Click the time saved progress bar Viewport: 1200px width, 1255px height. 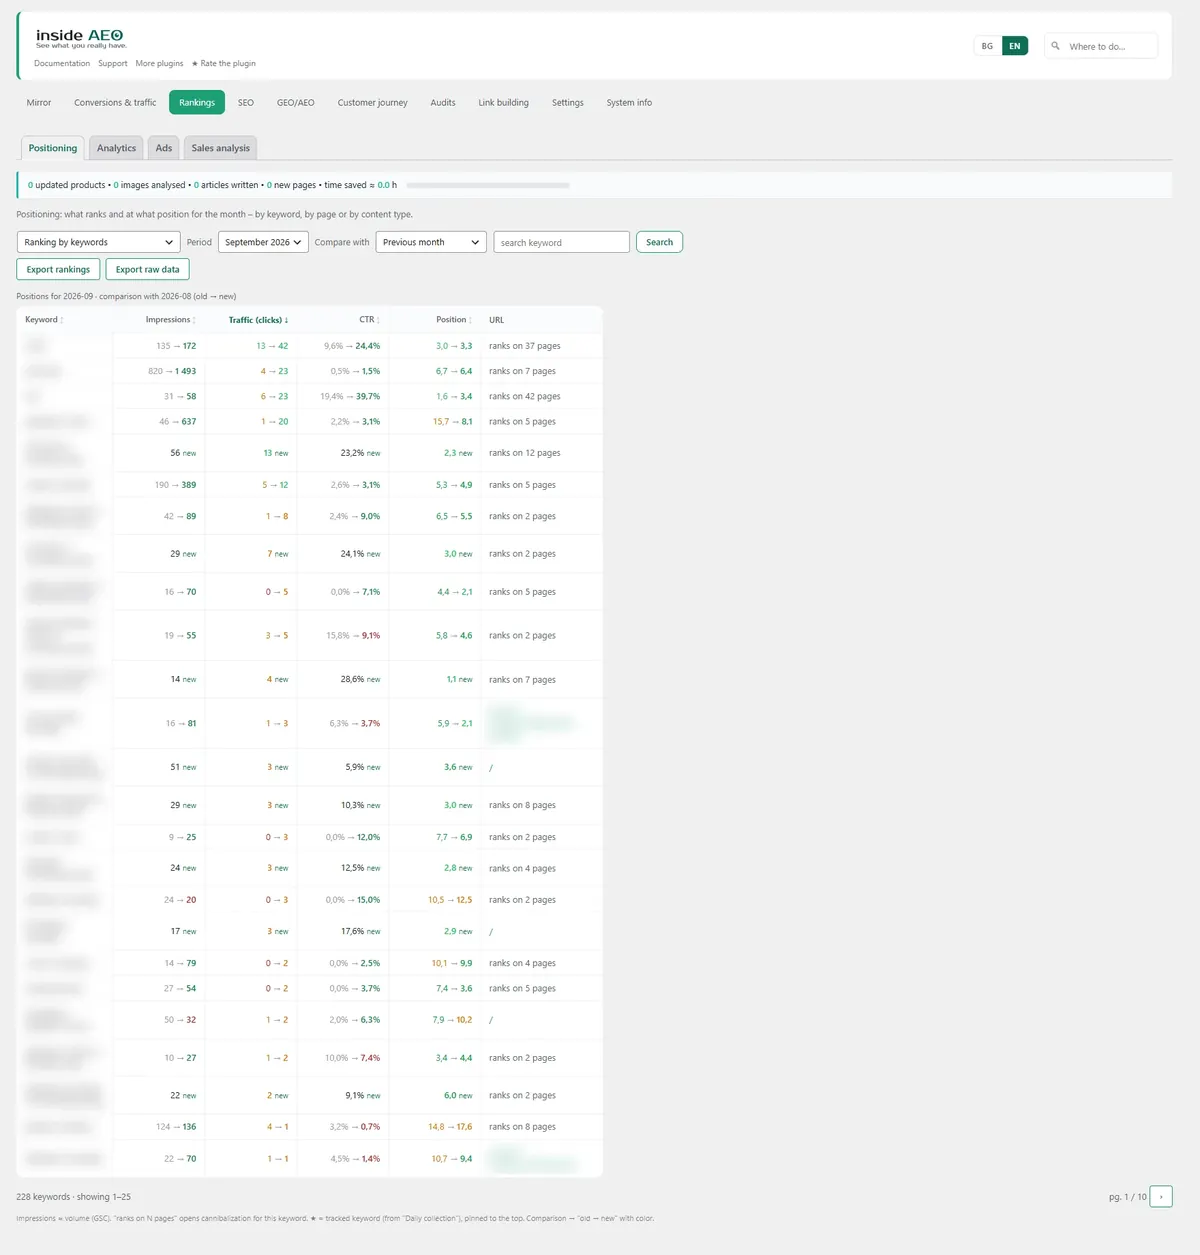point(488,185)
